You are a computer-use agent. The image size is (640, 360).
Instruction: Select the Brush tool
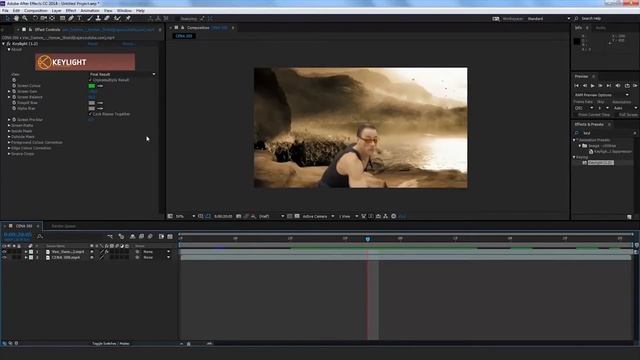(90, 18)
